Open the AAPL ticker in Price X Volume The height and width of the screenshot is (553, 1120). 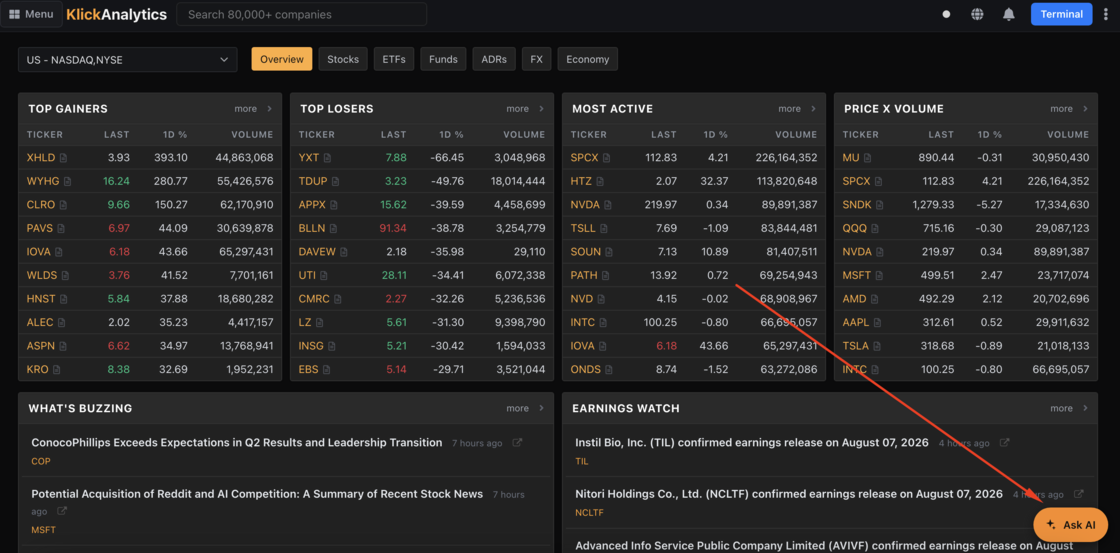coord(856,323)
